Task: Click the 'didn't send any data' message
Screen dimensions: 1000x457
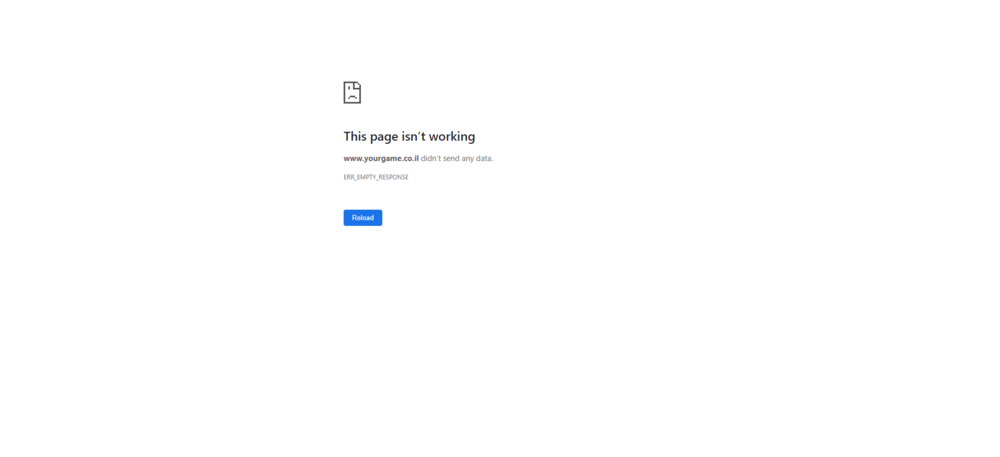Action: point(457,158)
